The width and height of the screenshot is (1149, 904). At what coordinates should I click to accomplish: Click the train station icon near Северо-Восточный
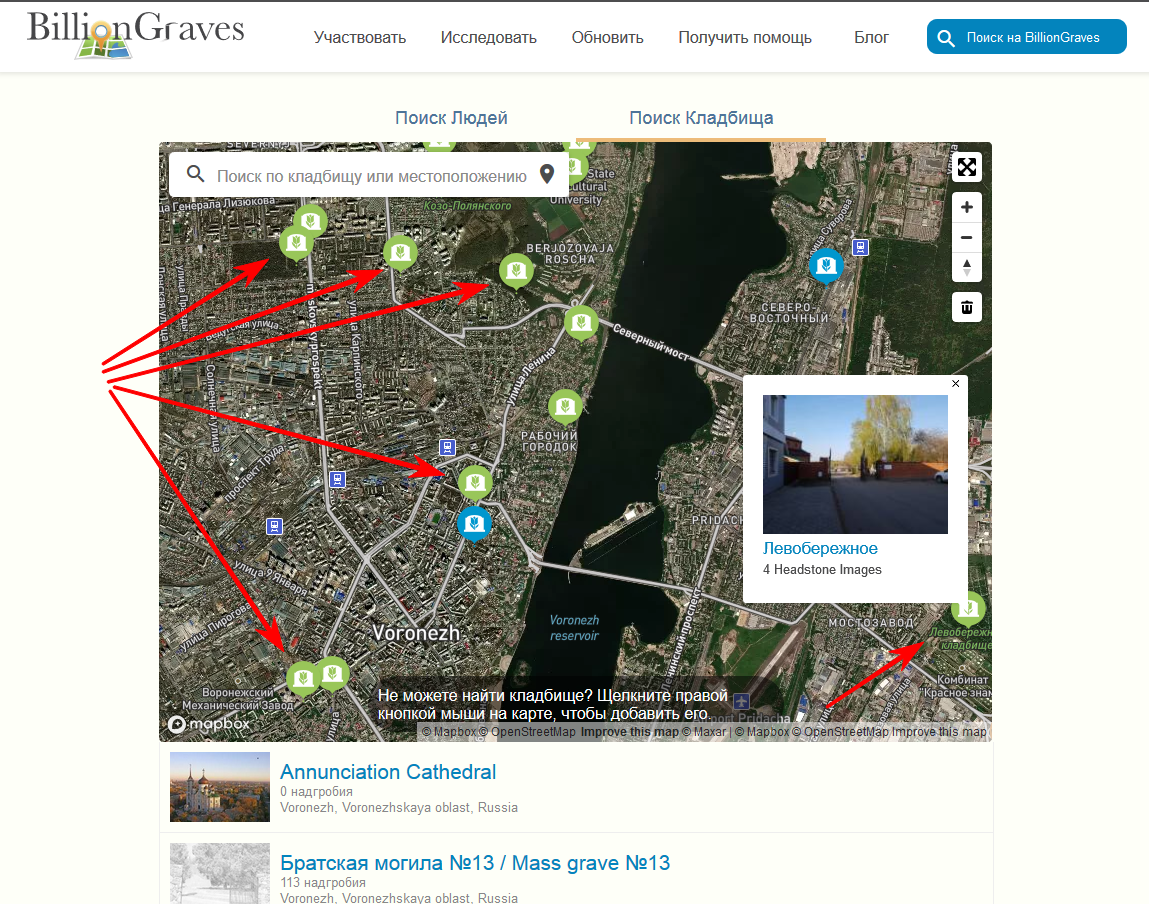pos(860,248)
